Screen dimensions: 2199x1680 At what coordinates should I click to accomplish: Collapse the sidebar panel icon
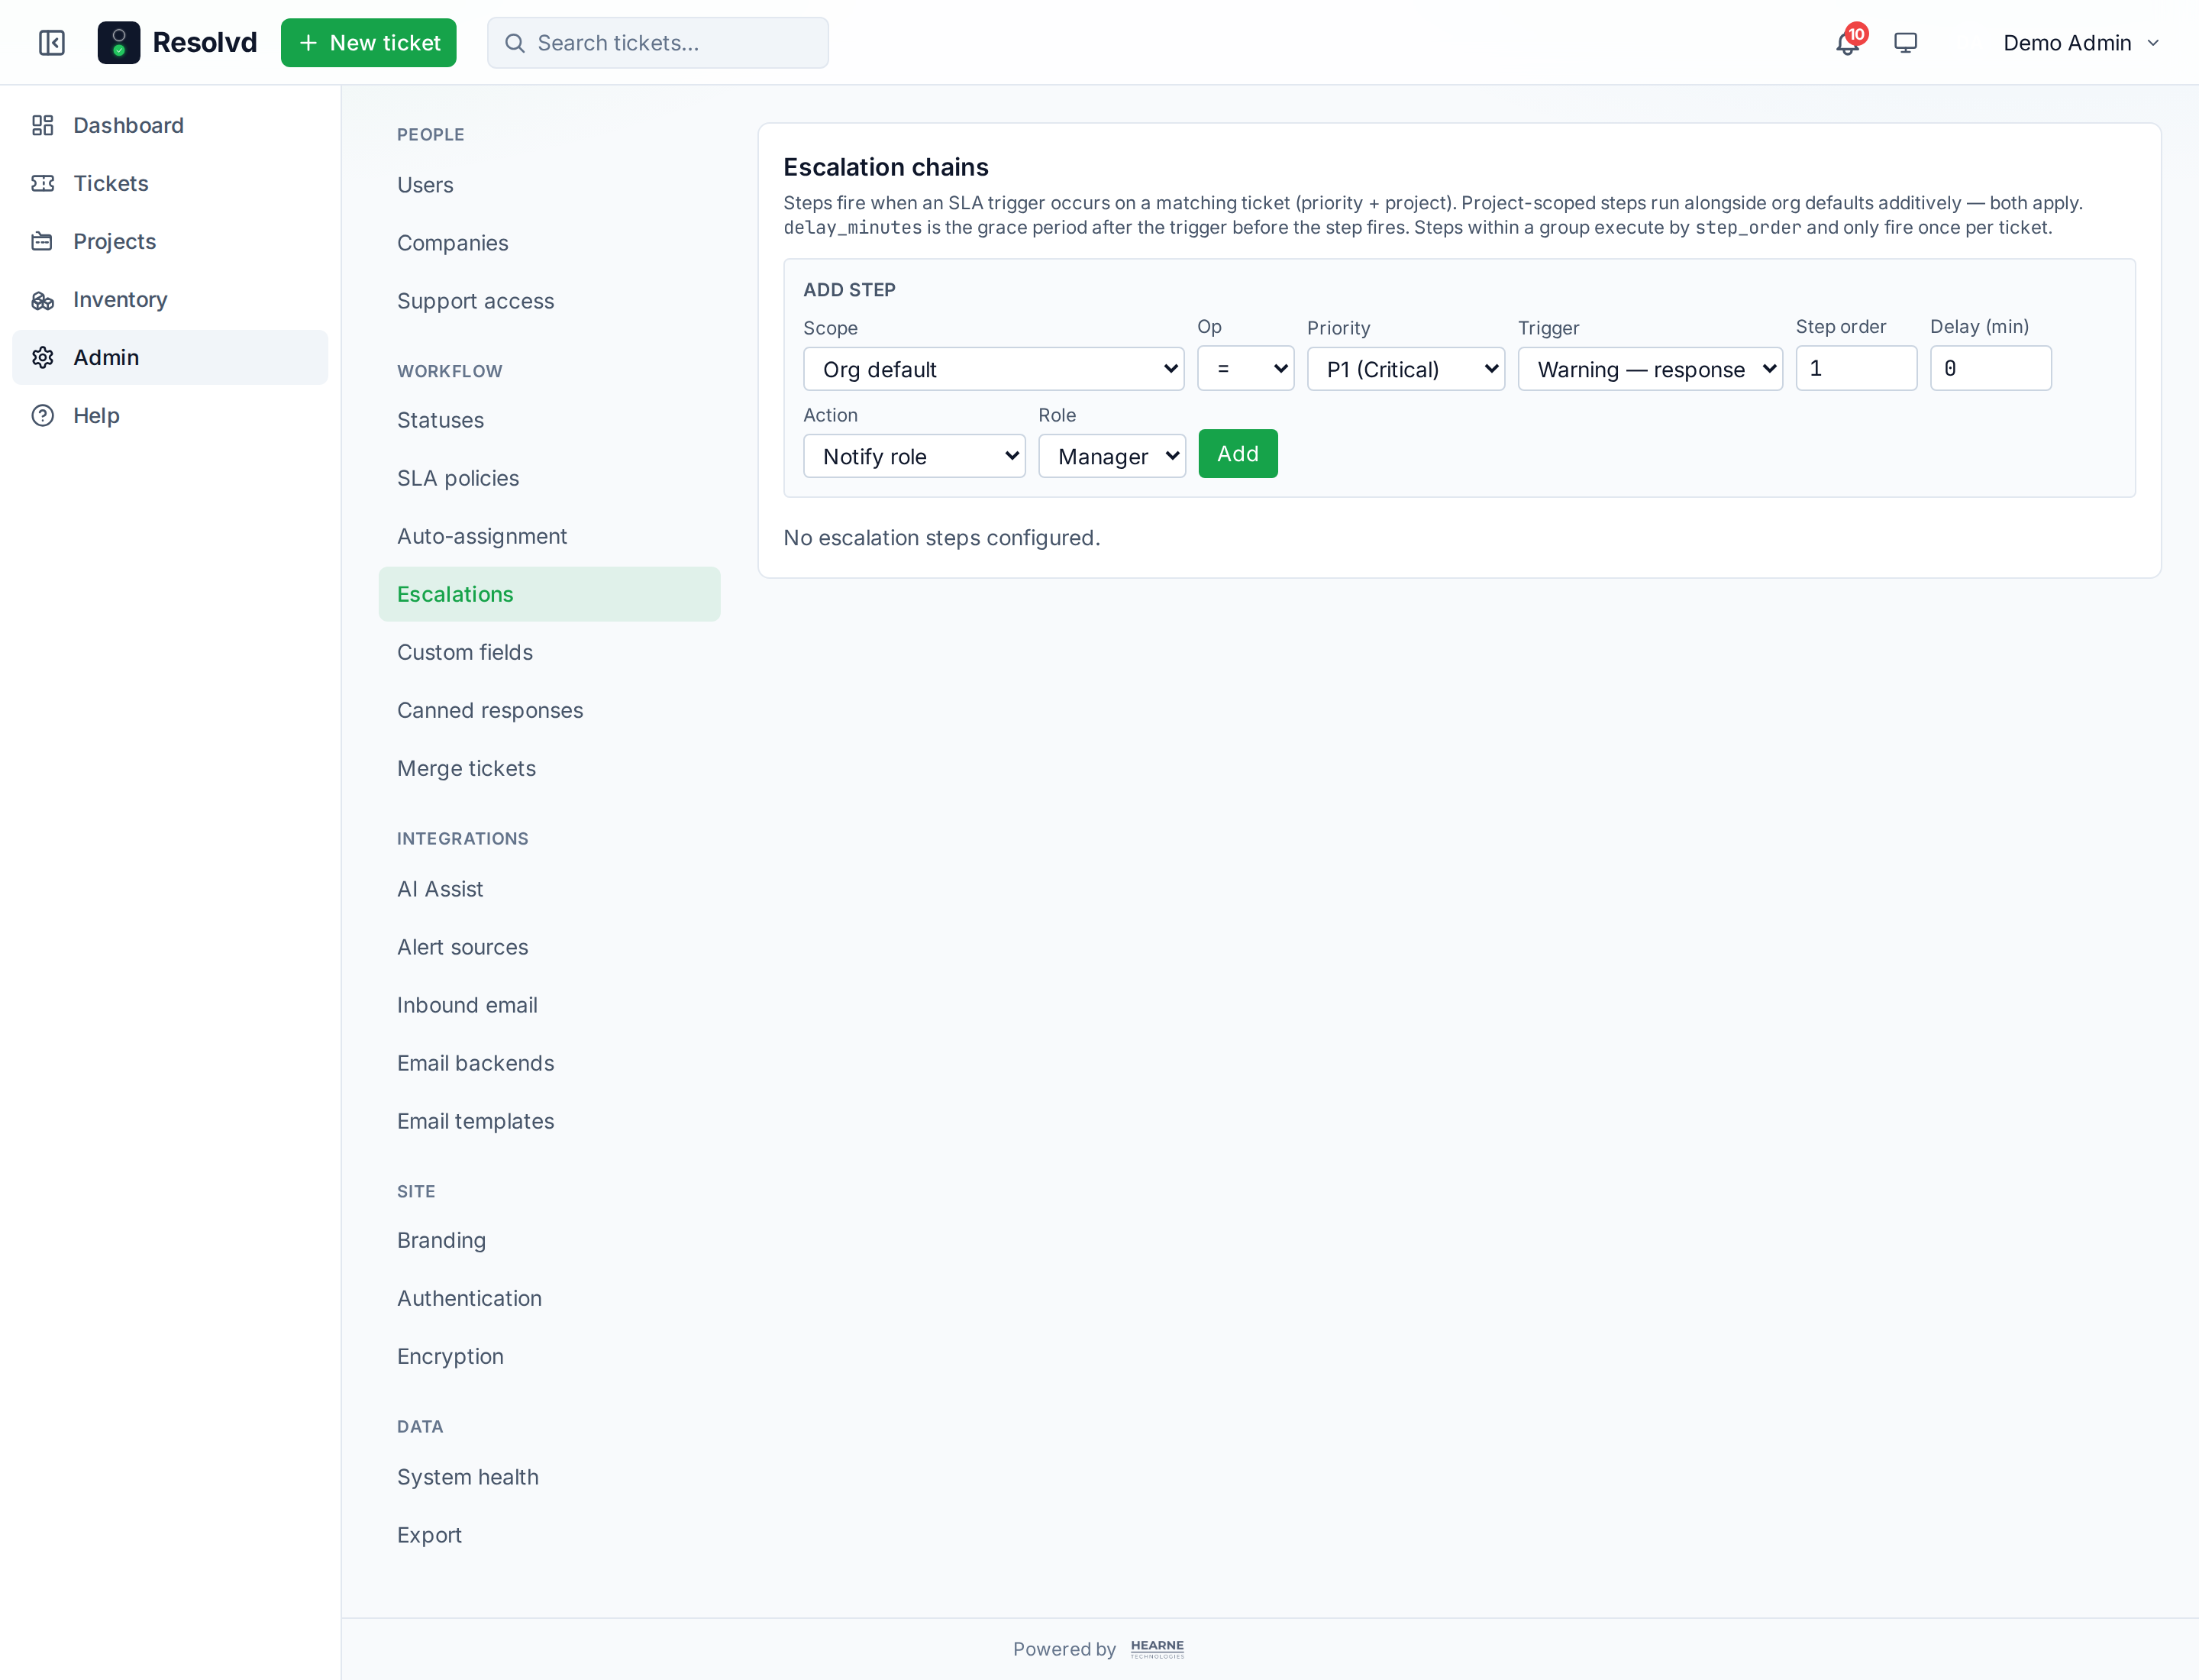[52, 43]
